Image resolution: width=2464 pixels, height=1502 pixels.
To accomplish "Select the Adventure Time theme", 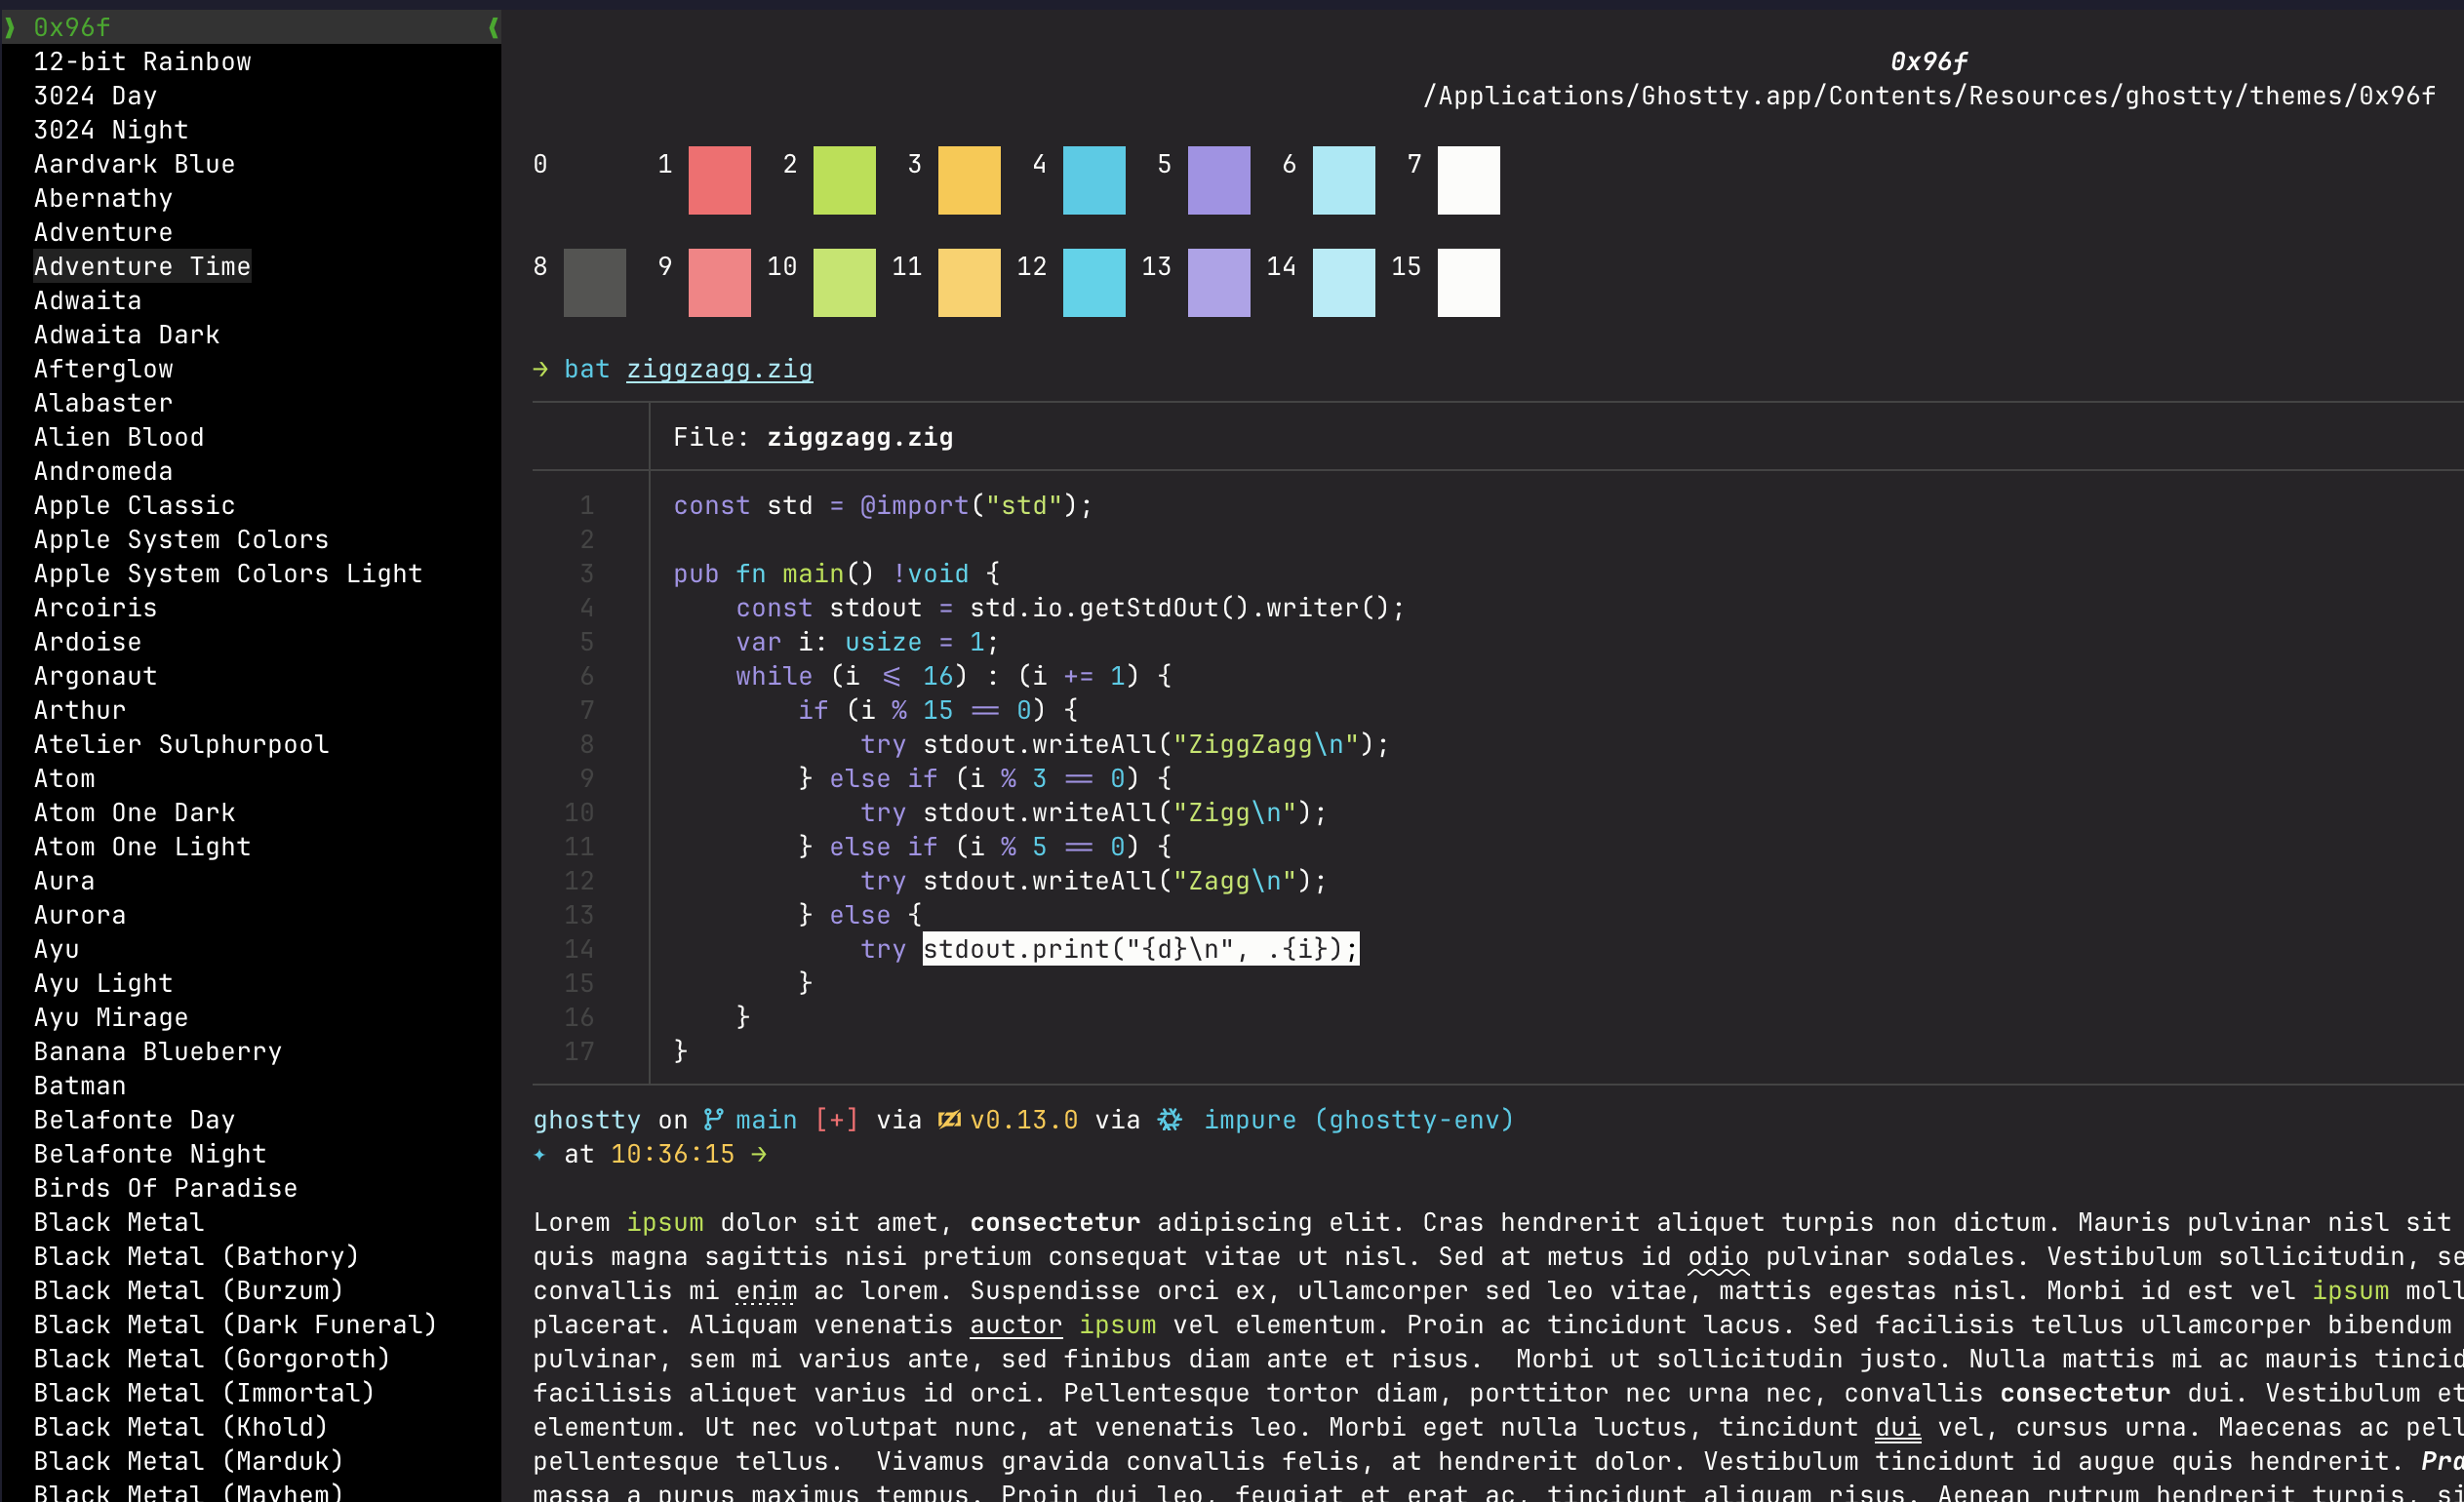I will (142, 266).
